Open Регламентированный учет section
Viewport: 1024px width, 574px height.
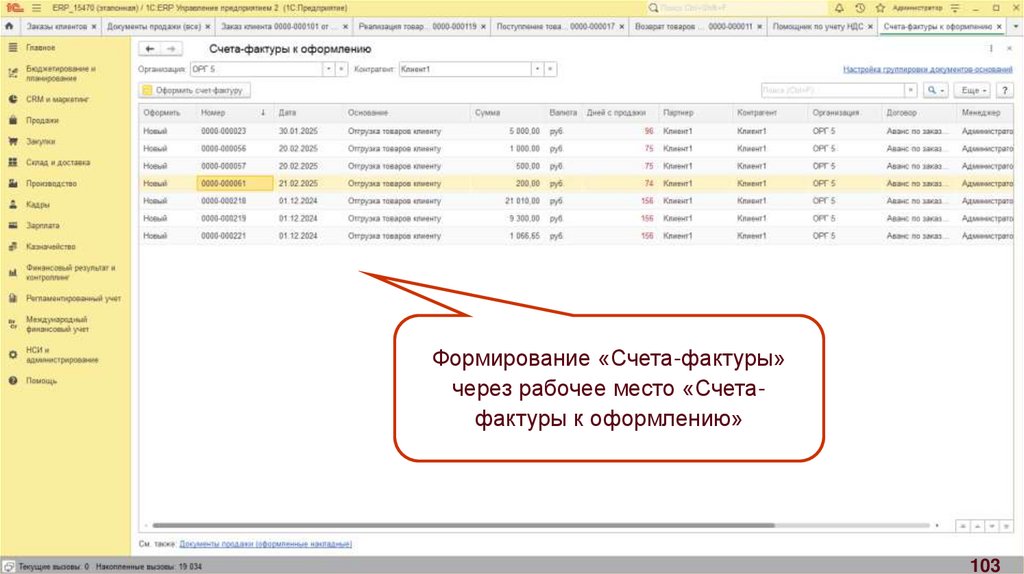tap(73, 298)
